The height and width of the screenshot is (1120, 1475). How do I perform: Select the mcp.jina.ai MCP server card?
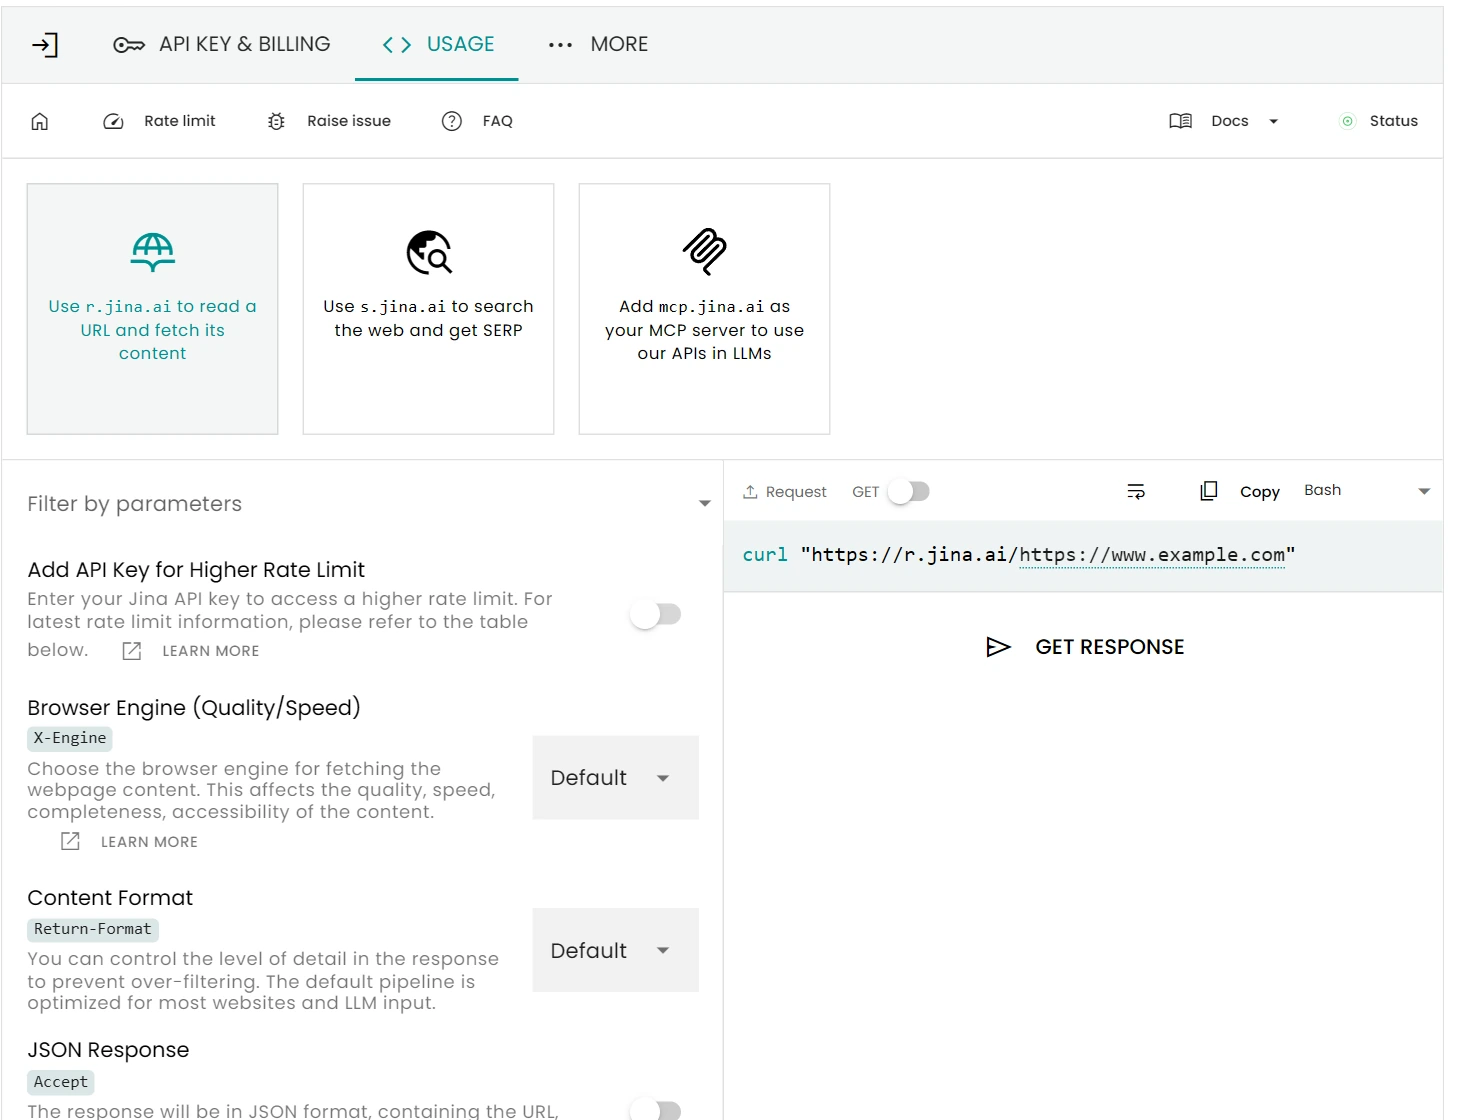pyautogui.click(x=705, y=309)
